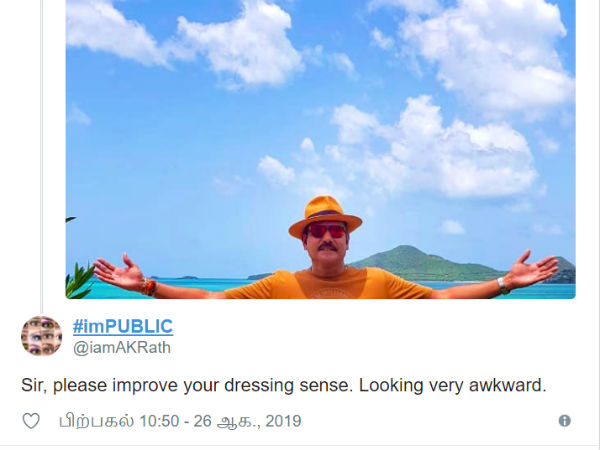Screen dimensions: 600x450
Task: Click the red sunglasses in the photo
Action: [326, 231]
